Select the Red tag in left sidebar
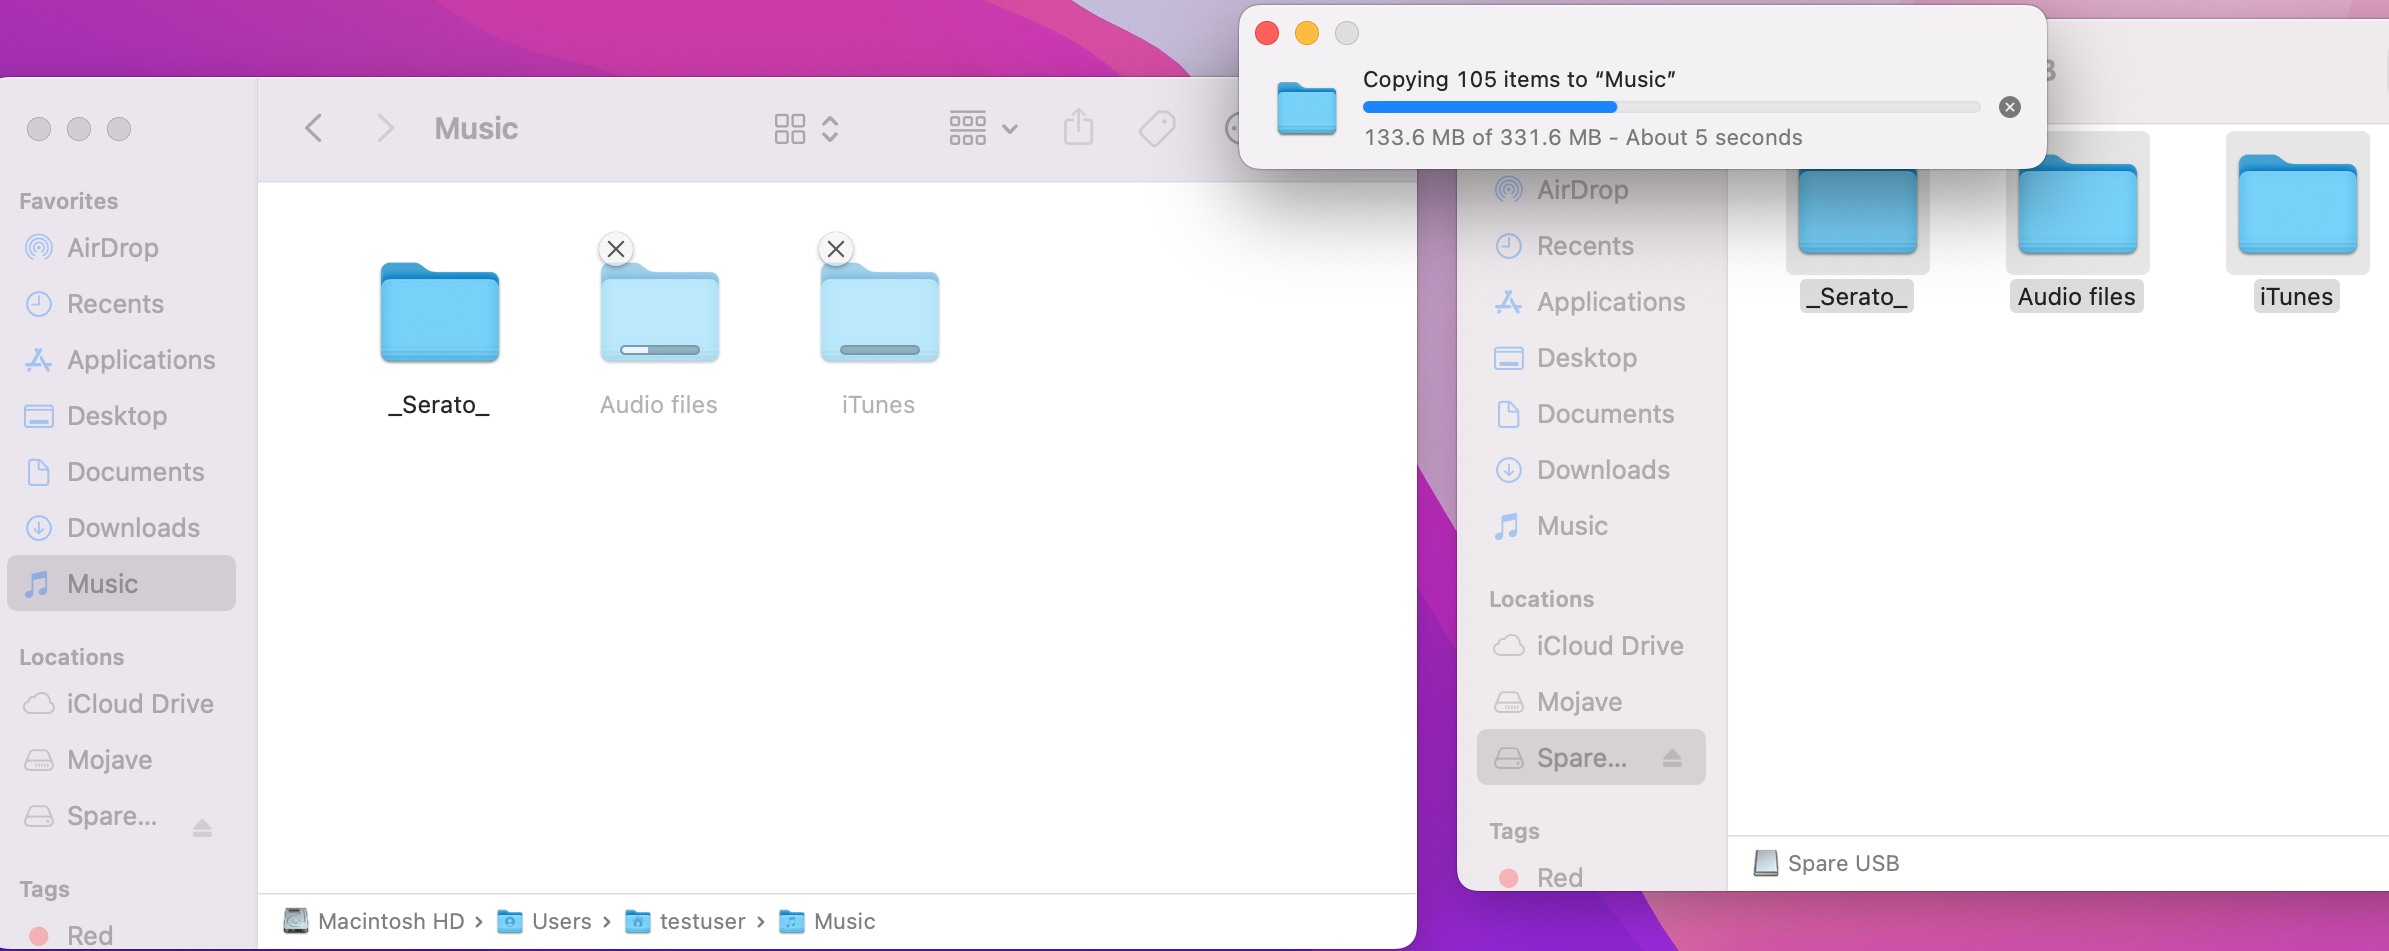 [x=89, y=935]
